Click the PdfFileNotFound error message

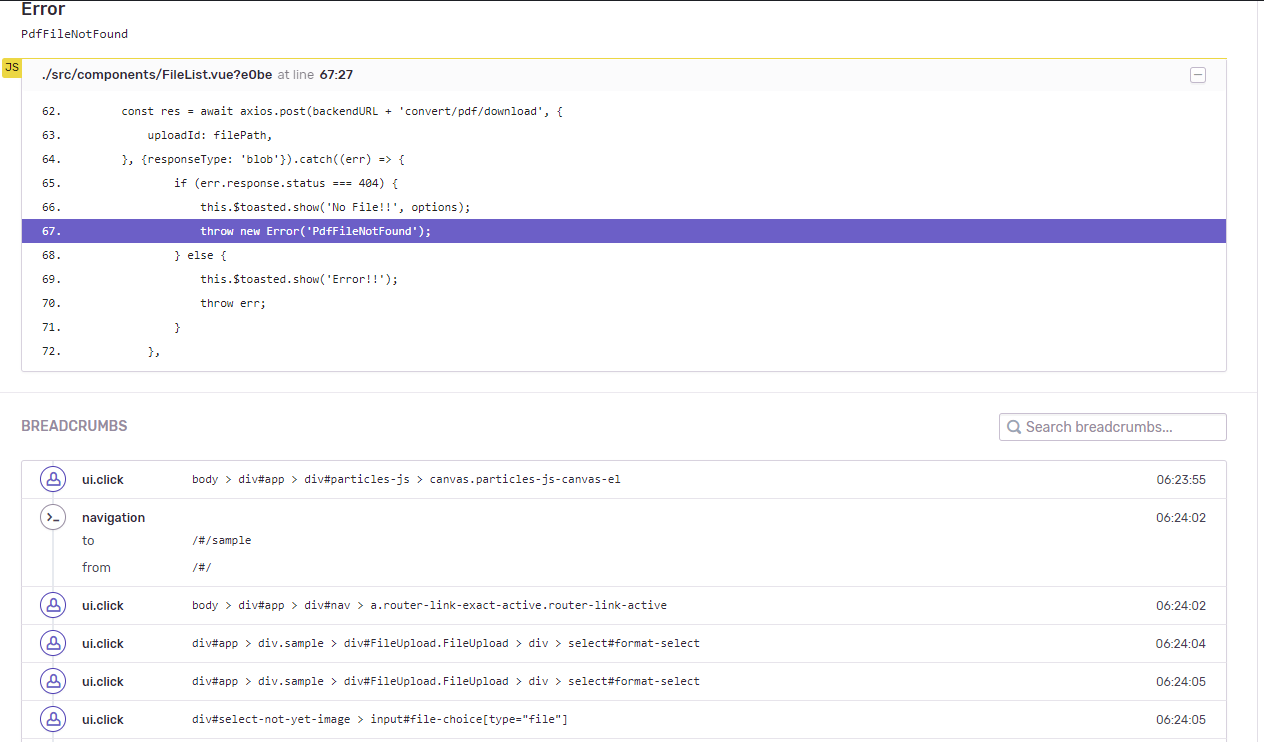pyautogui.click(x=74, y=33)
